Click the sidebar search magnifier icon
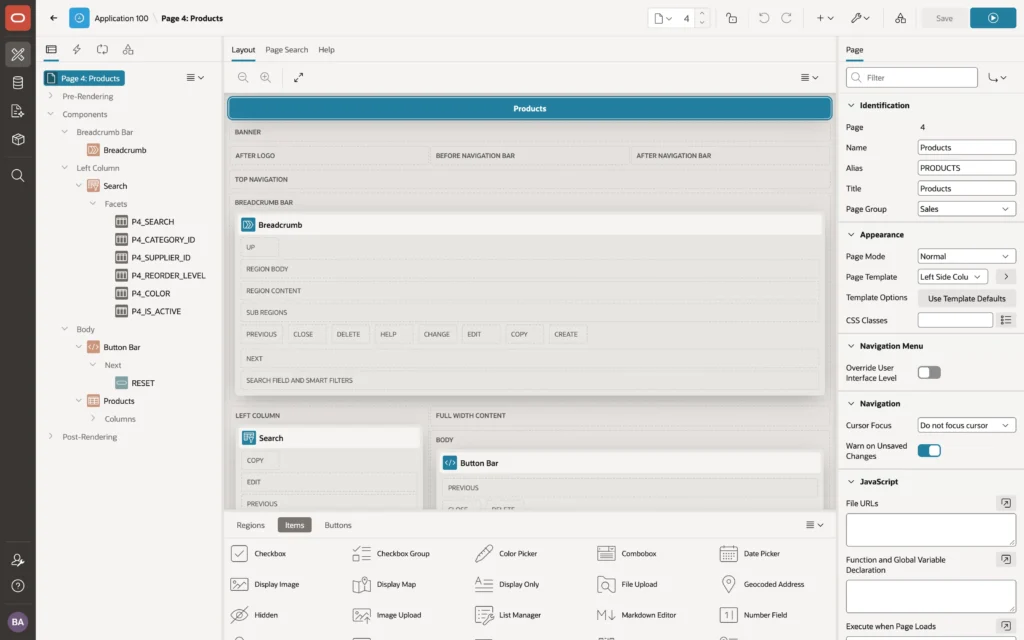This screenshot has height=640, width=1024. (x=18, y=176)
